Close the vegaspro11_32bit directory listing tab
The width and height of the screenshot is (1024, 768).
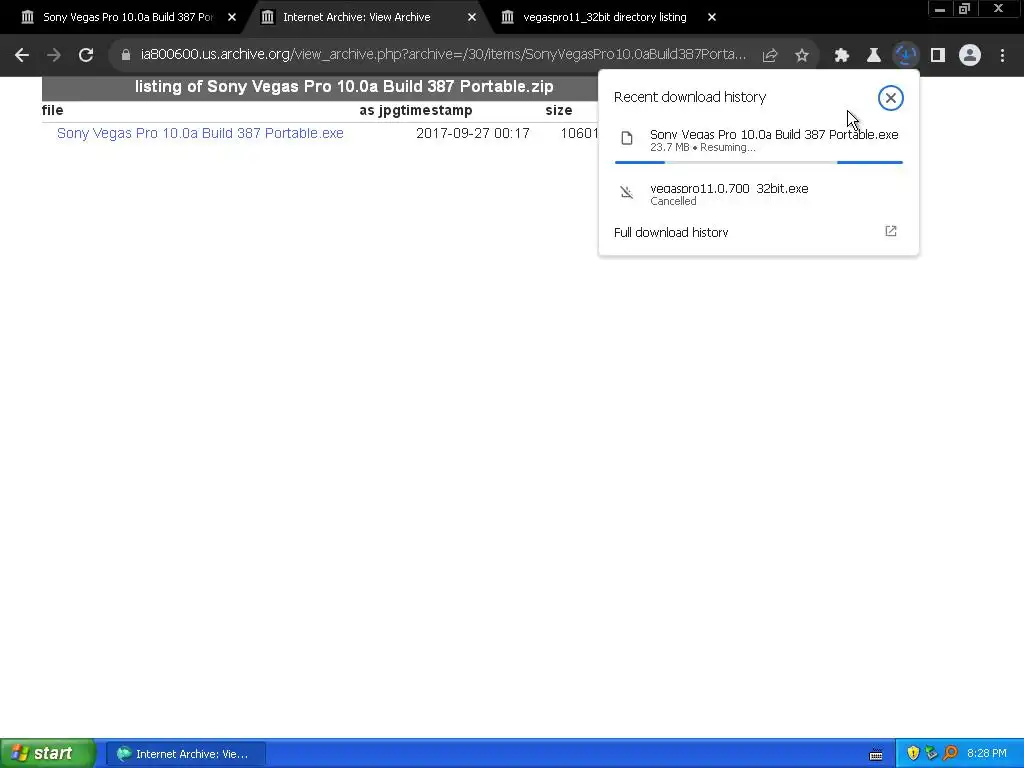[x=712, y=17]
